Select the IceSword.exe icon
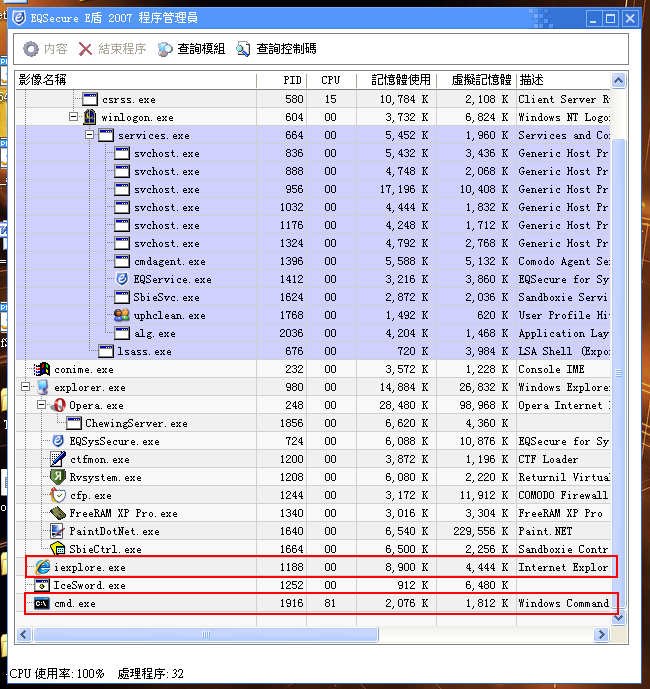Screen dimensions: 650x689 point(42,585)
